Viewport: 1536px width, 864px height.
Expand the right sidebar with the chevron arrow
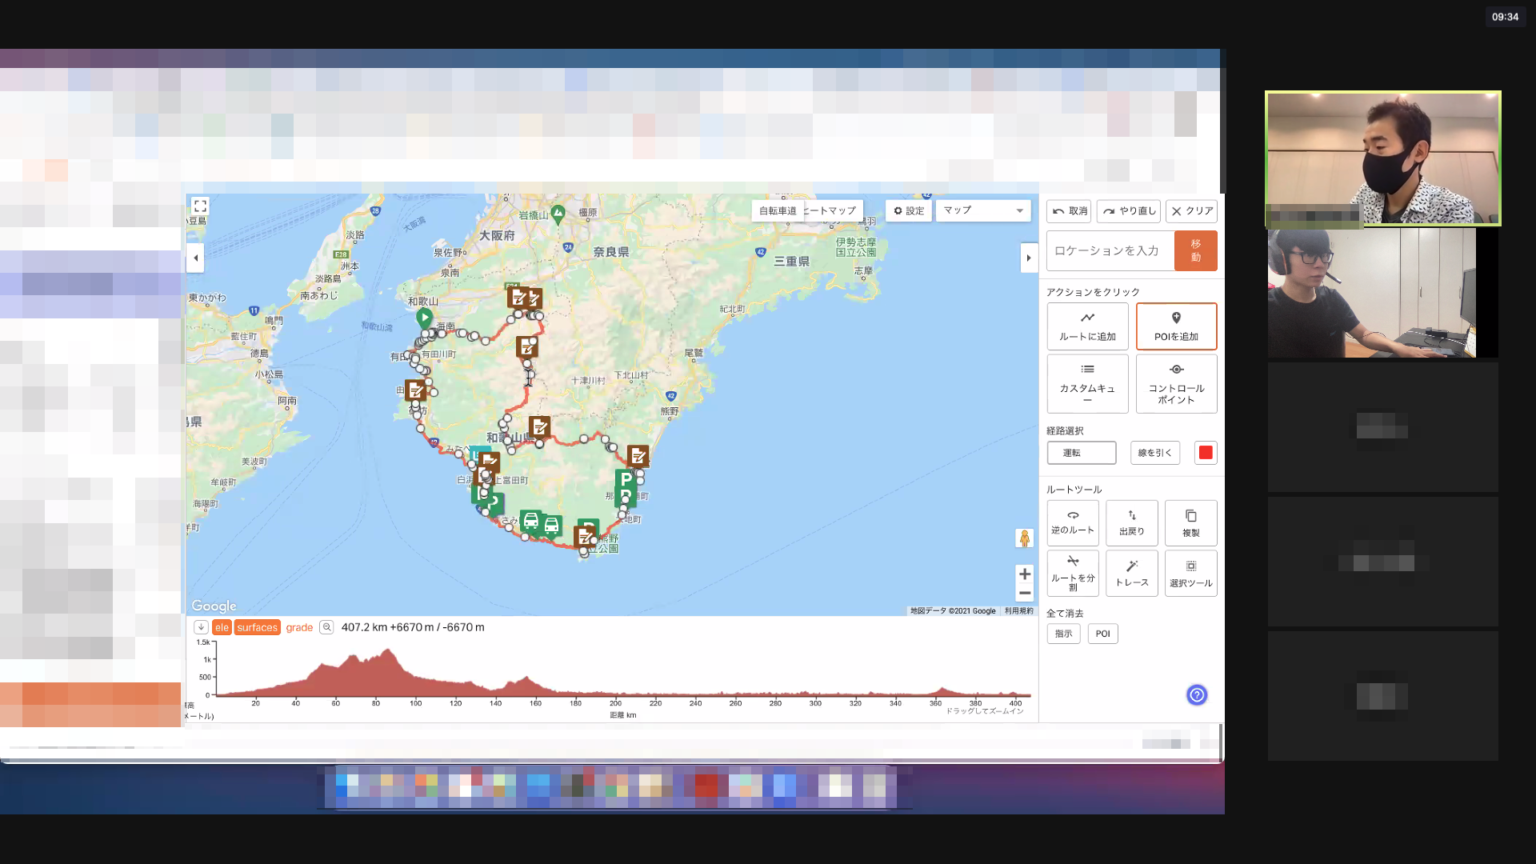click(1029, 258)
